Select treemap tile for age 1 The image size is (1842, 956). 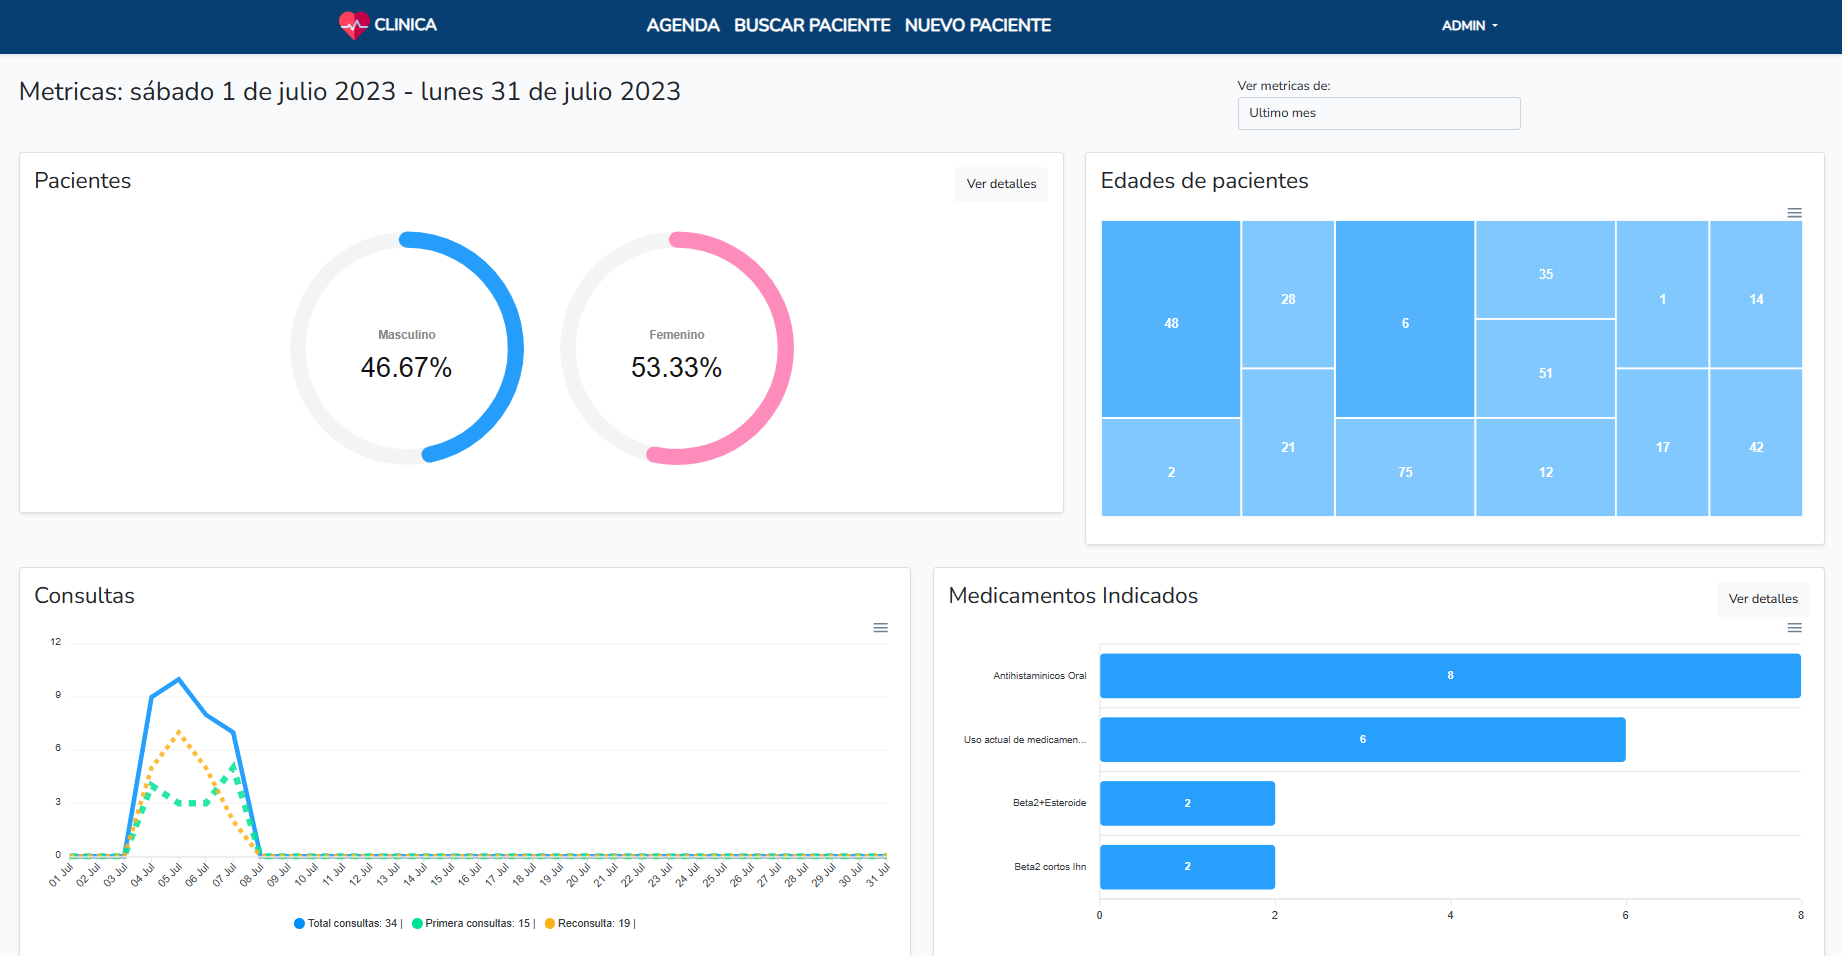pyautogui.click(x=1662, y=294)
